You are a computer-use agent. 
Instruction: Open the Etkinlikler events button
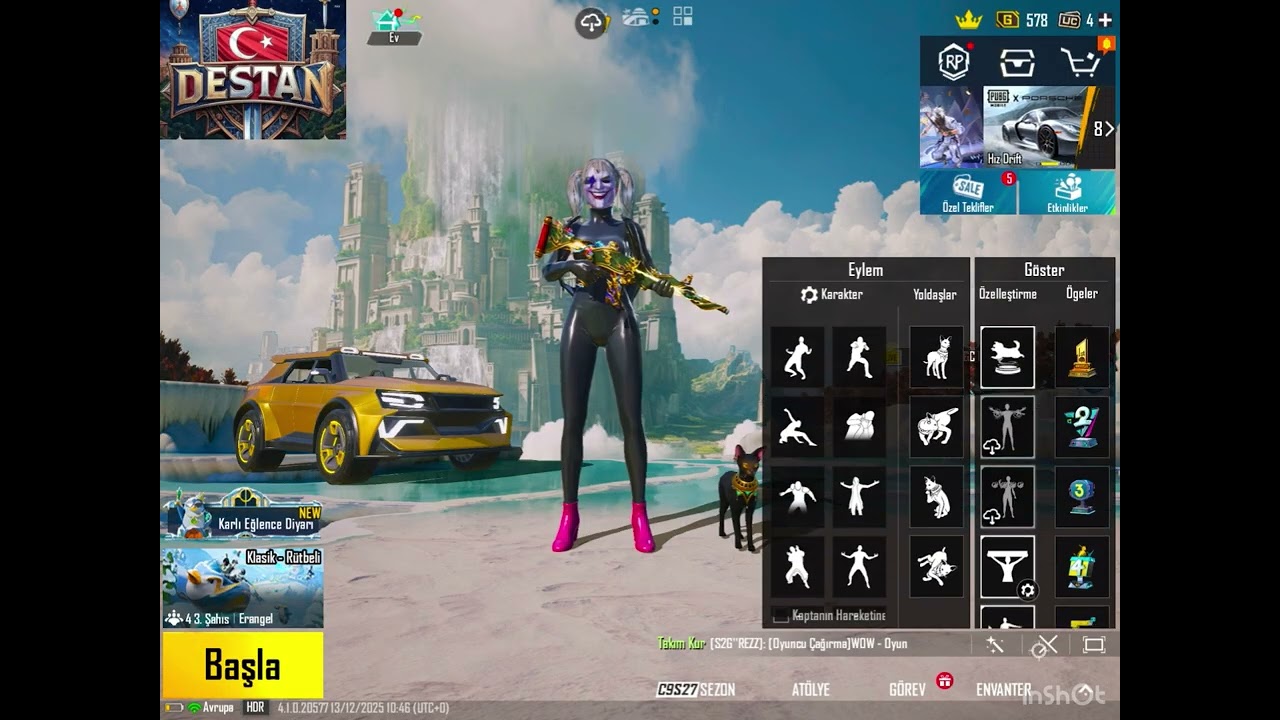1068,193
